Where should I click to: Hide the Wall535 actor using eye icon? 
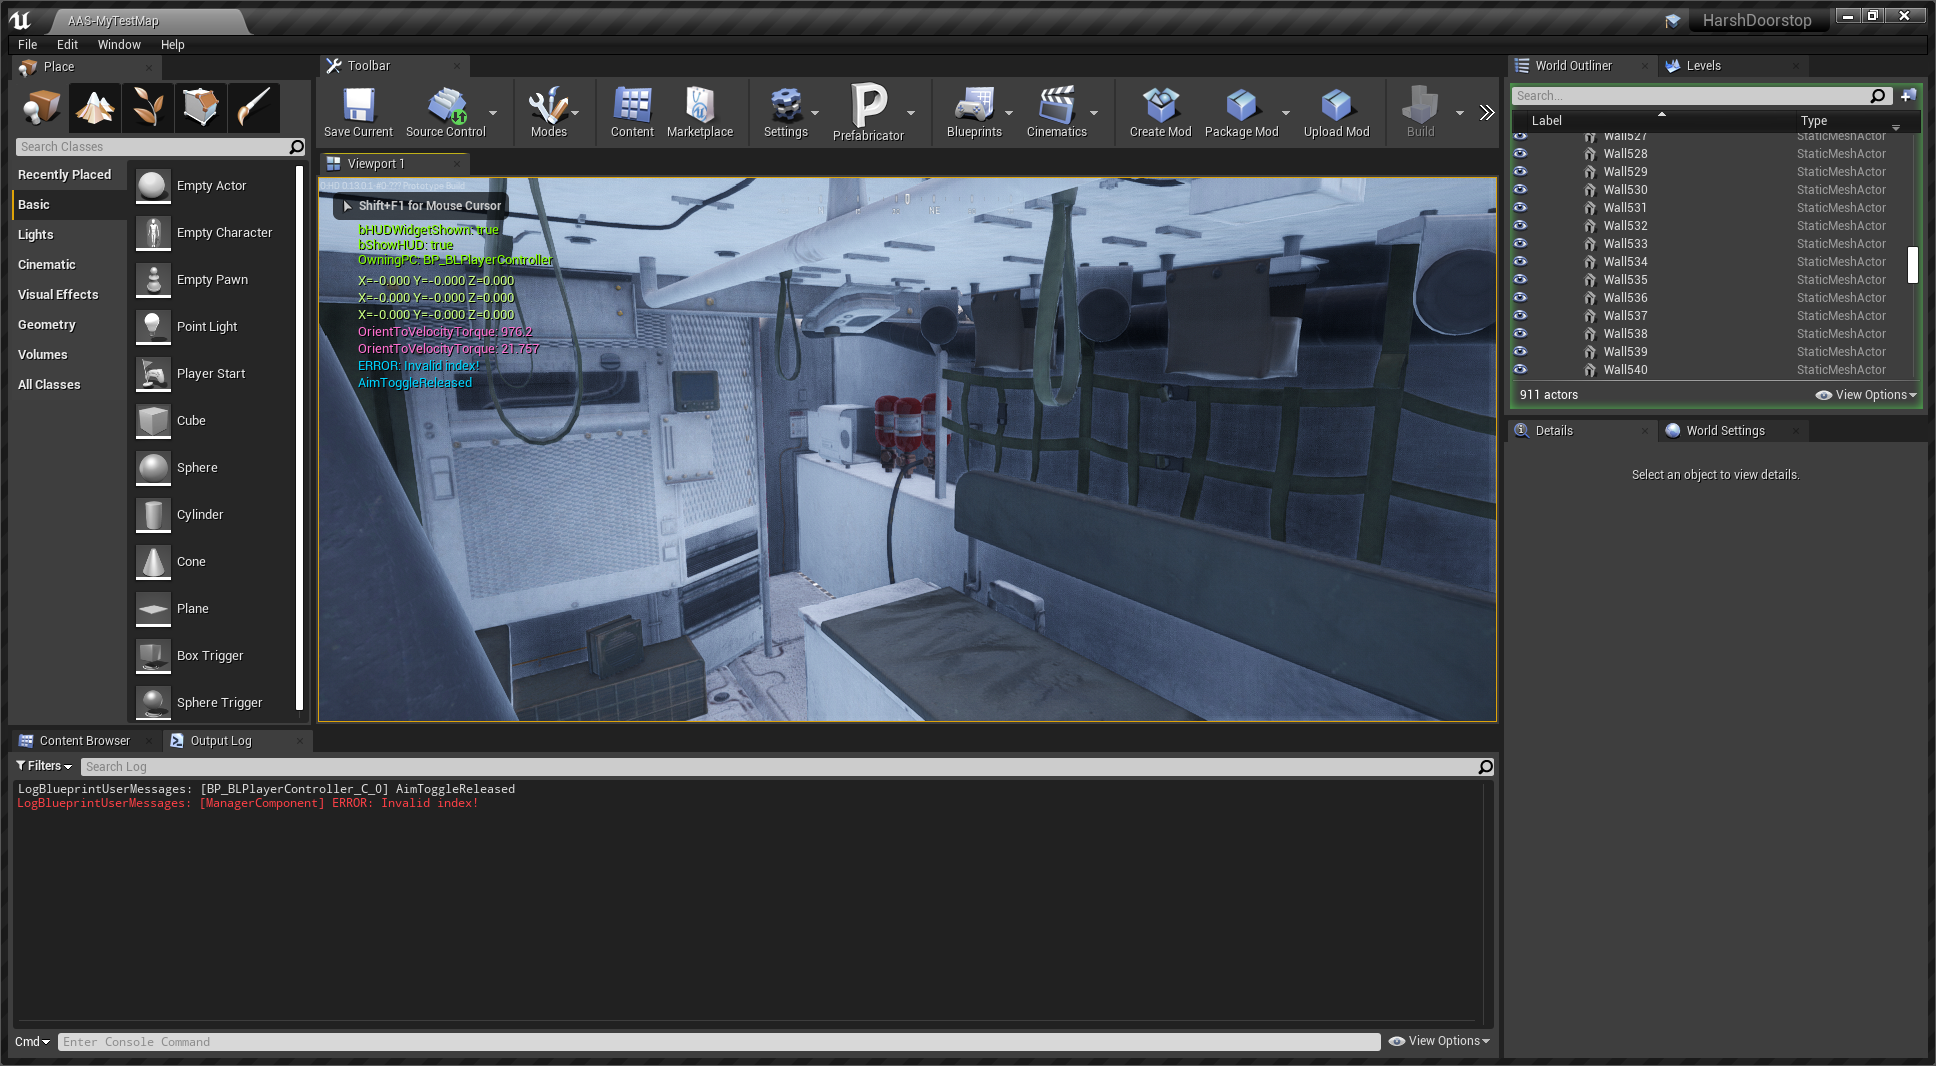[x=1520, y=280]
